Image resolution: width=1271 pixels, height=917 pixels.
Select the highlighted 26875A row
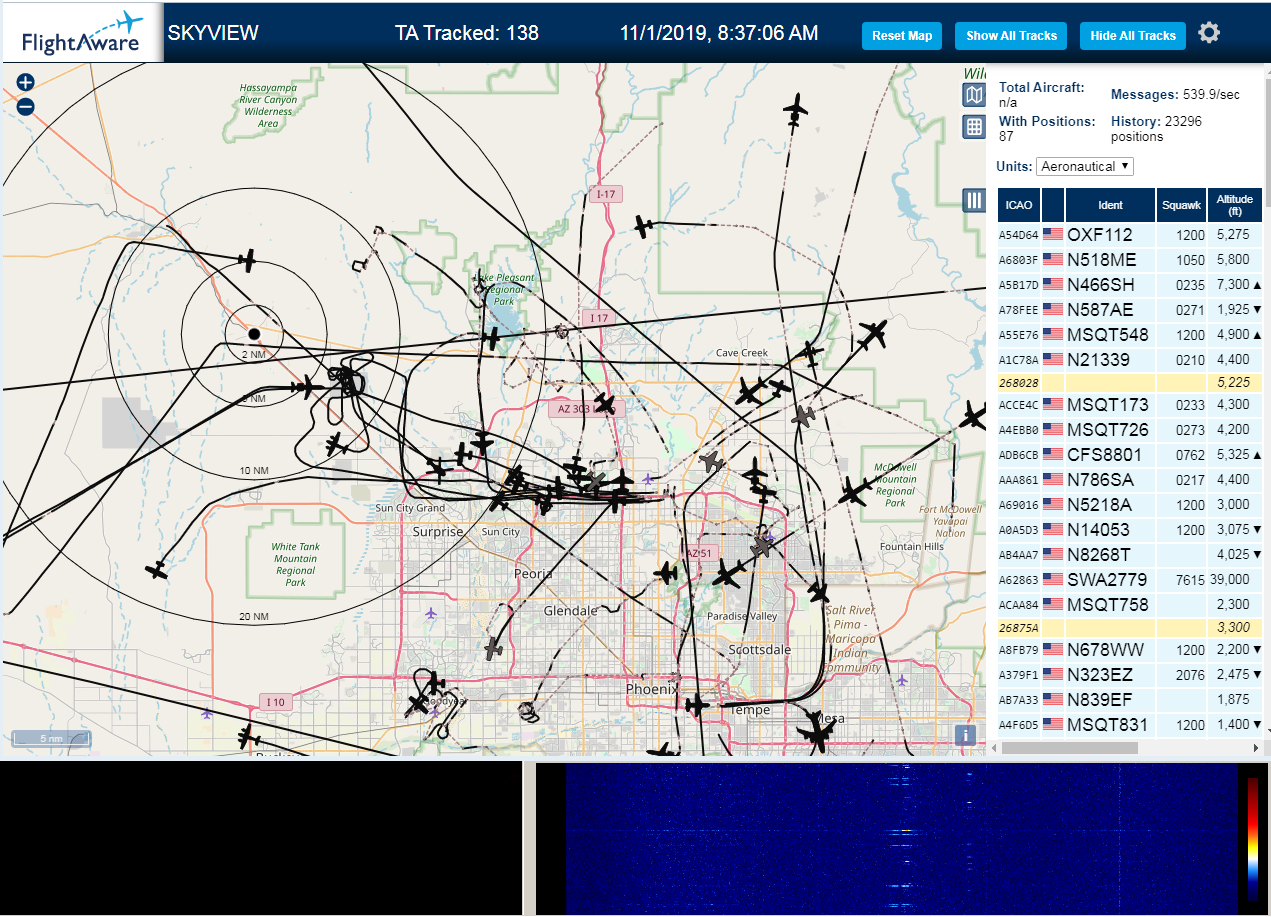pos(1129,628)
